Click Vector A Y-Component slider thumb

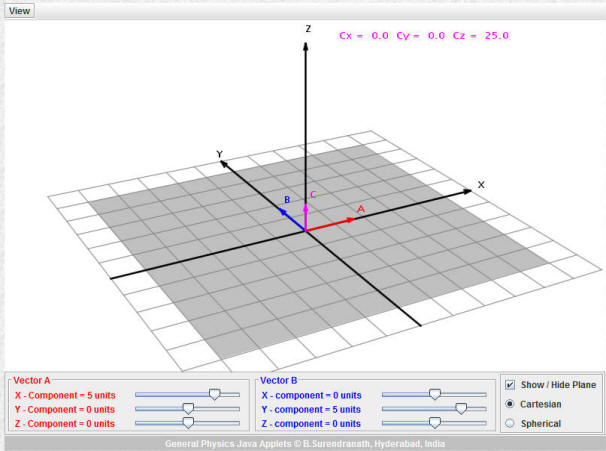(188, 409)
